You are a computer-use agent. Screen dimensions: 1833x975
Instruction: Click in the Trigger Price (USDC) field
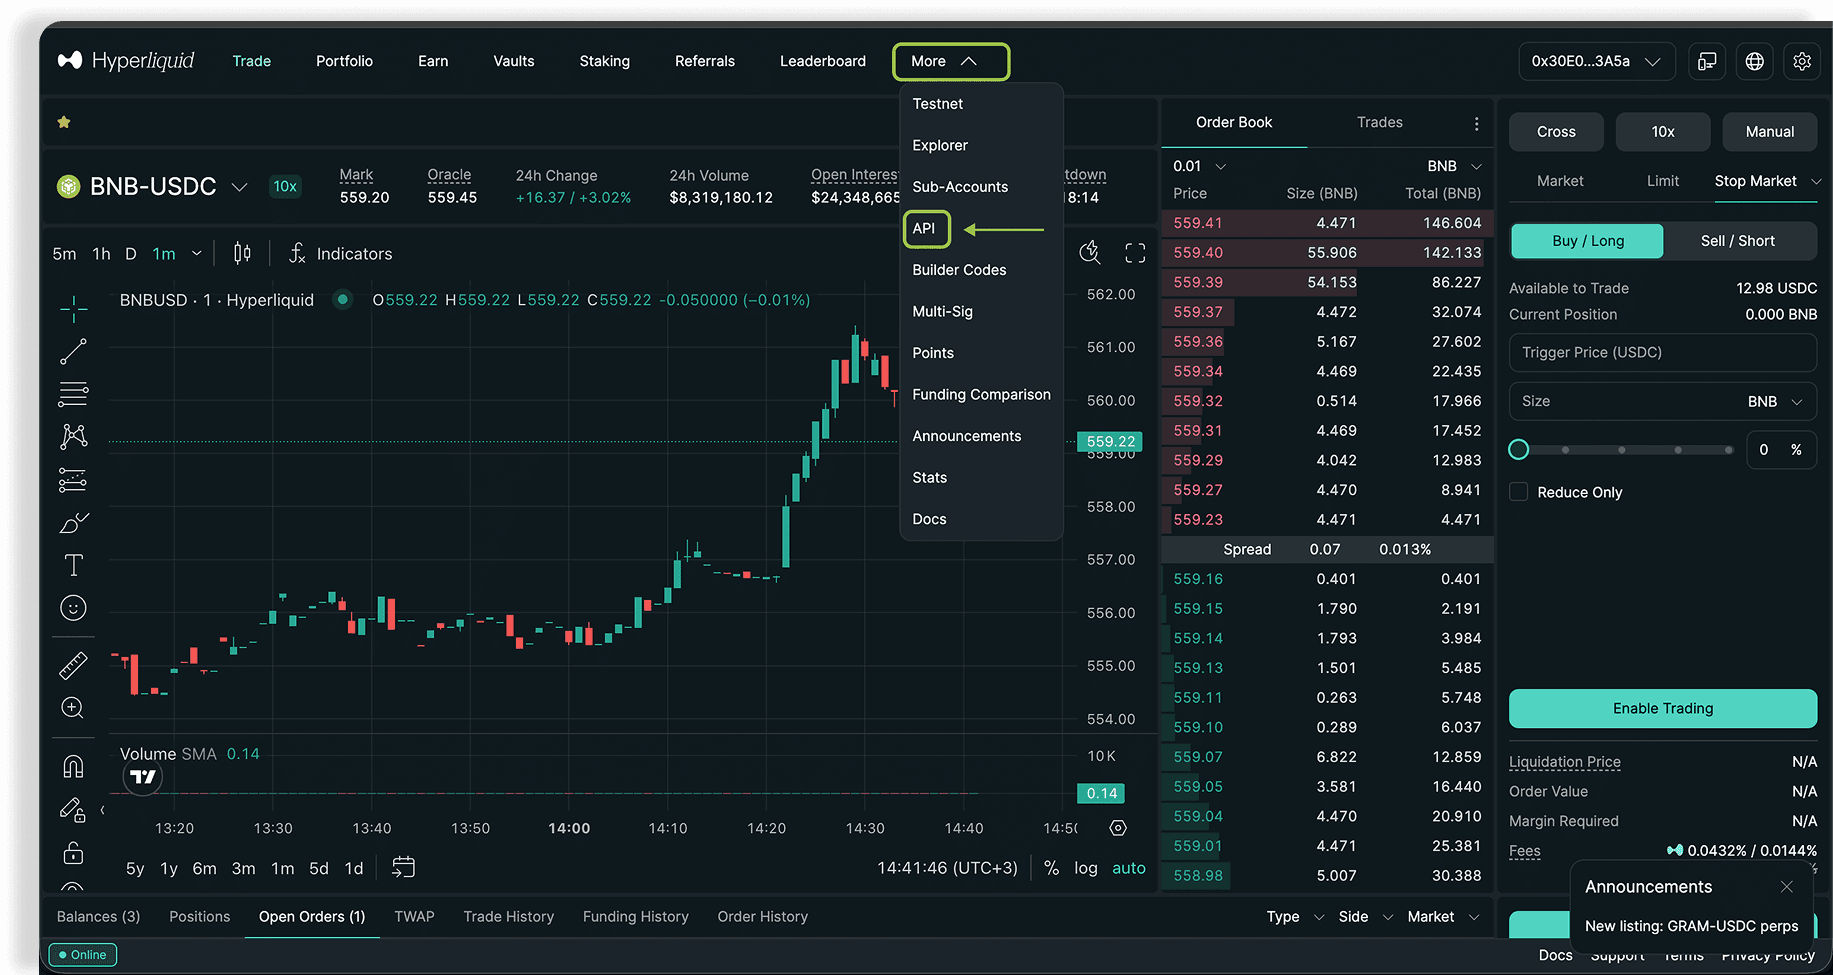pos(1662,352)
